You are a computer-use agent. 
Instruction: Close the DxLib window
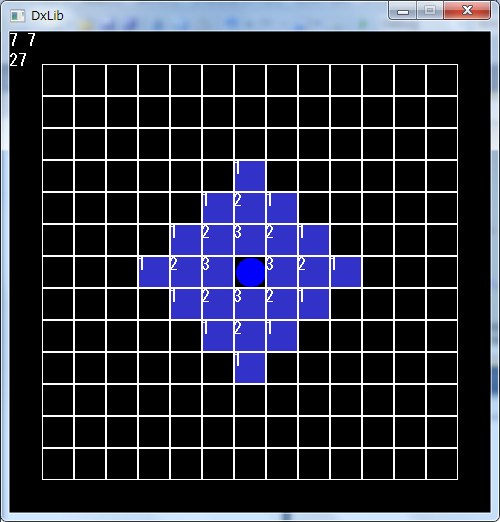(x=467, y=11)
